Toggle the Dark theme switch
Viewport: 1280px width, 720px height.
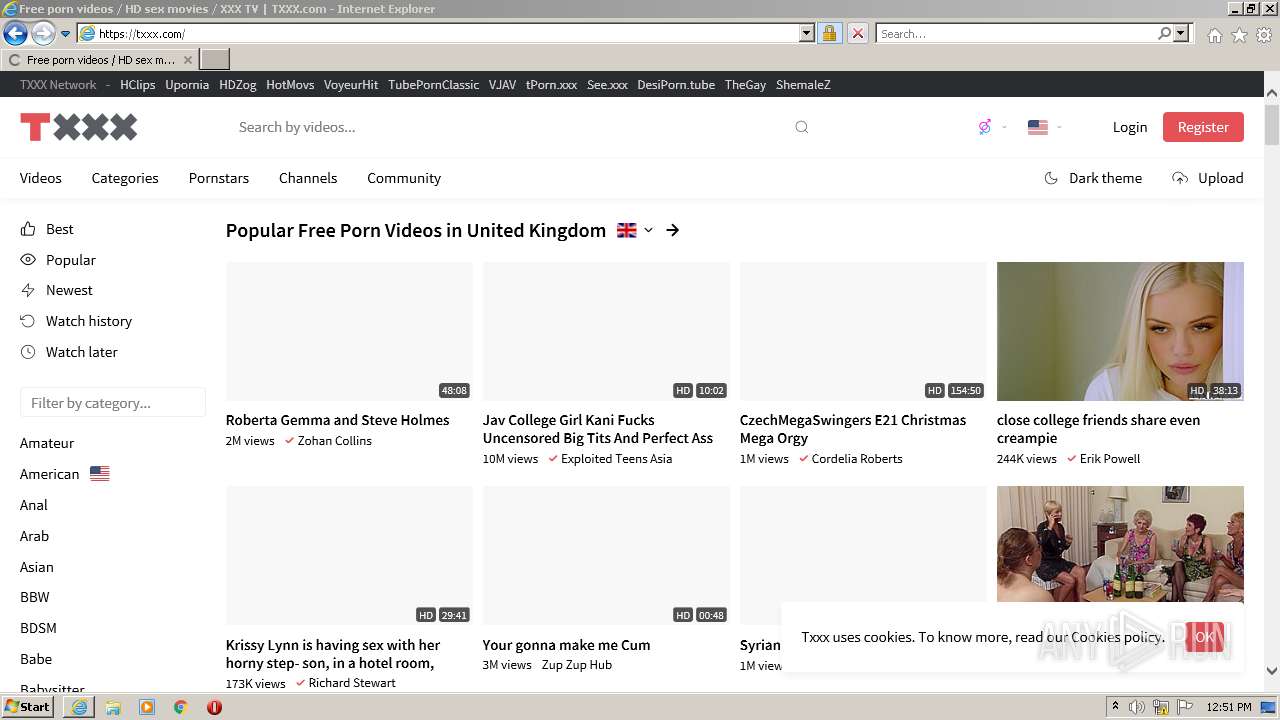tap(1093, 178)
